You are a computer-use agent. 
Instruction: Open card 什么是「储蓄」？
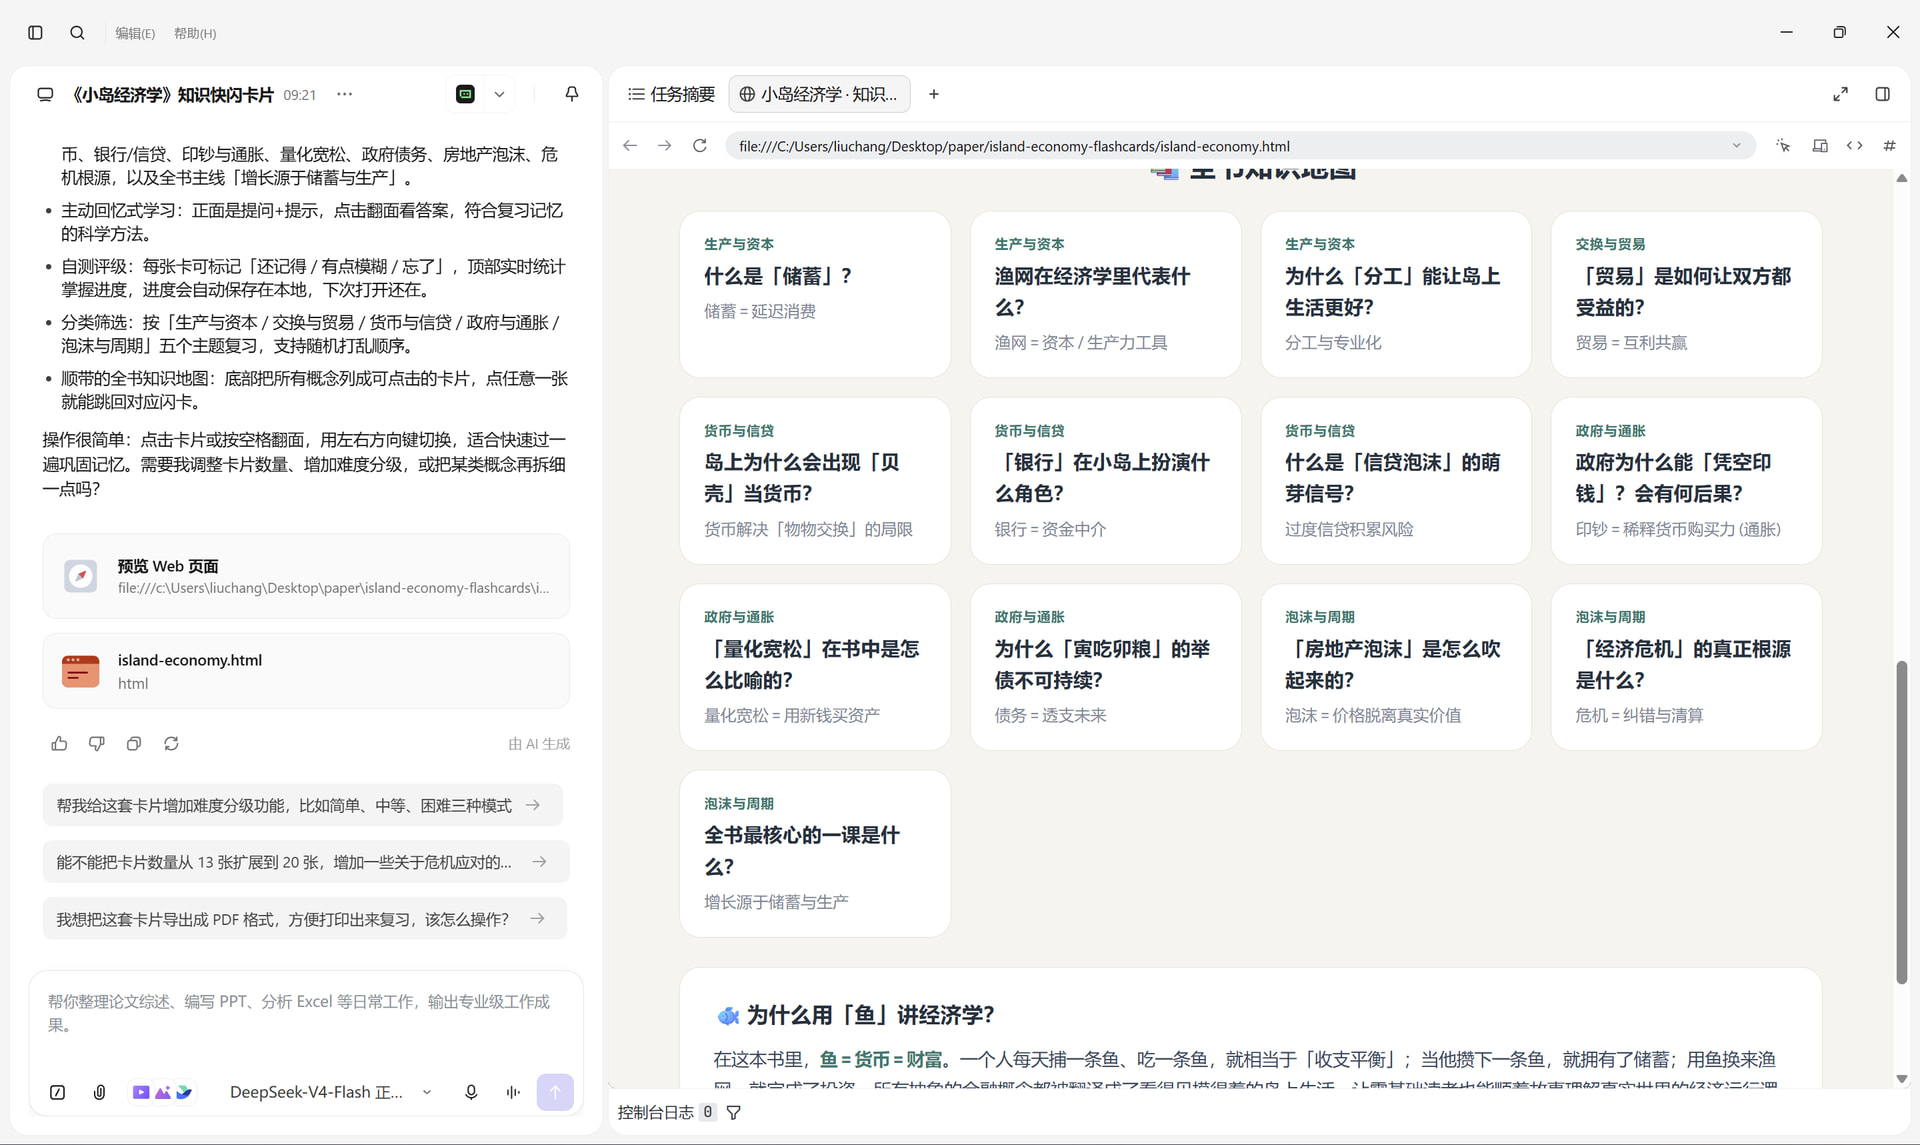point(815,294)
